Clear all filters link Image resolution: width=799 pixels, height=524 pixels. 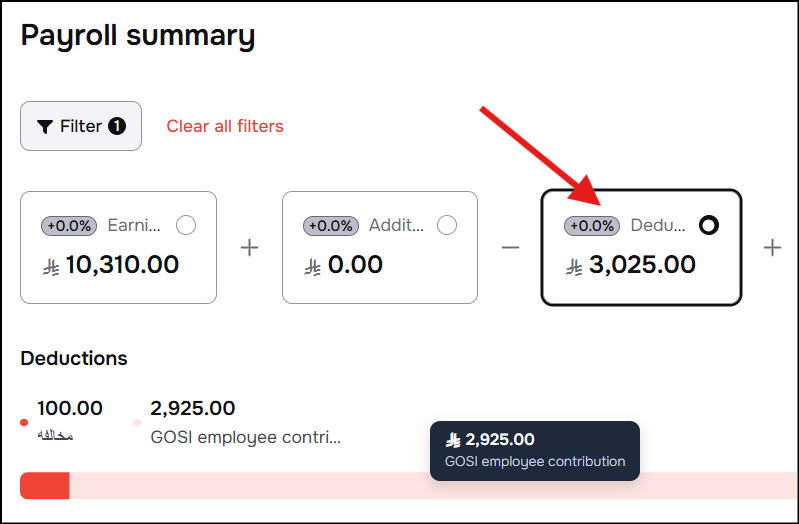pos(225,126)
